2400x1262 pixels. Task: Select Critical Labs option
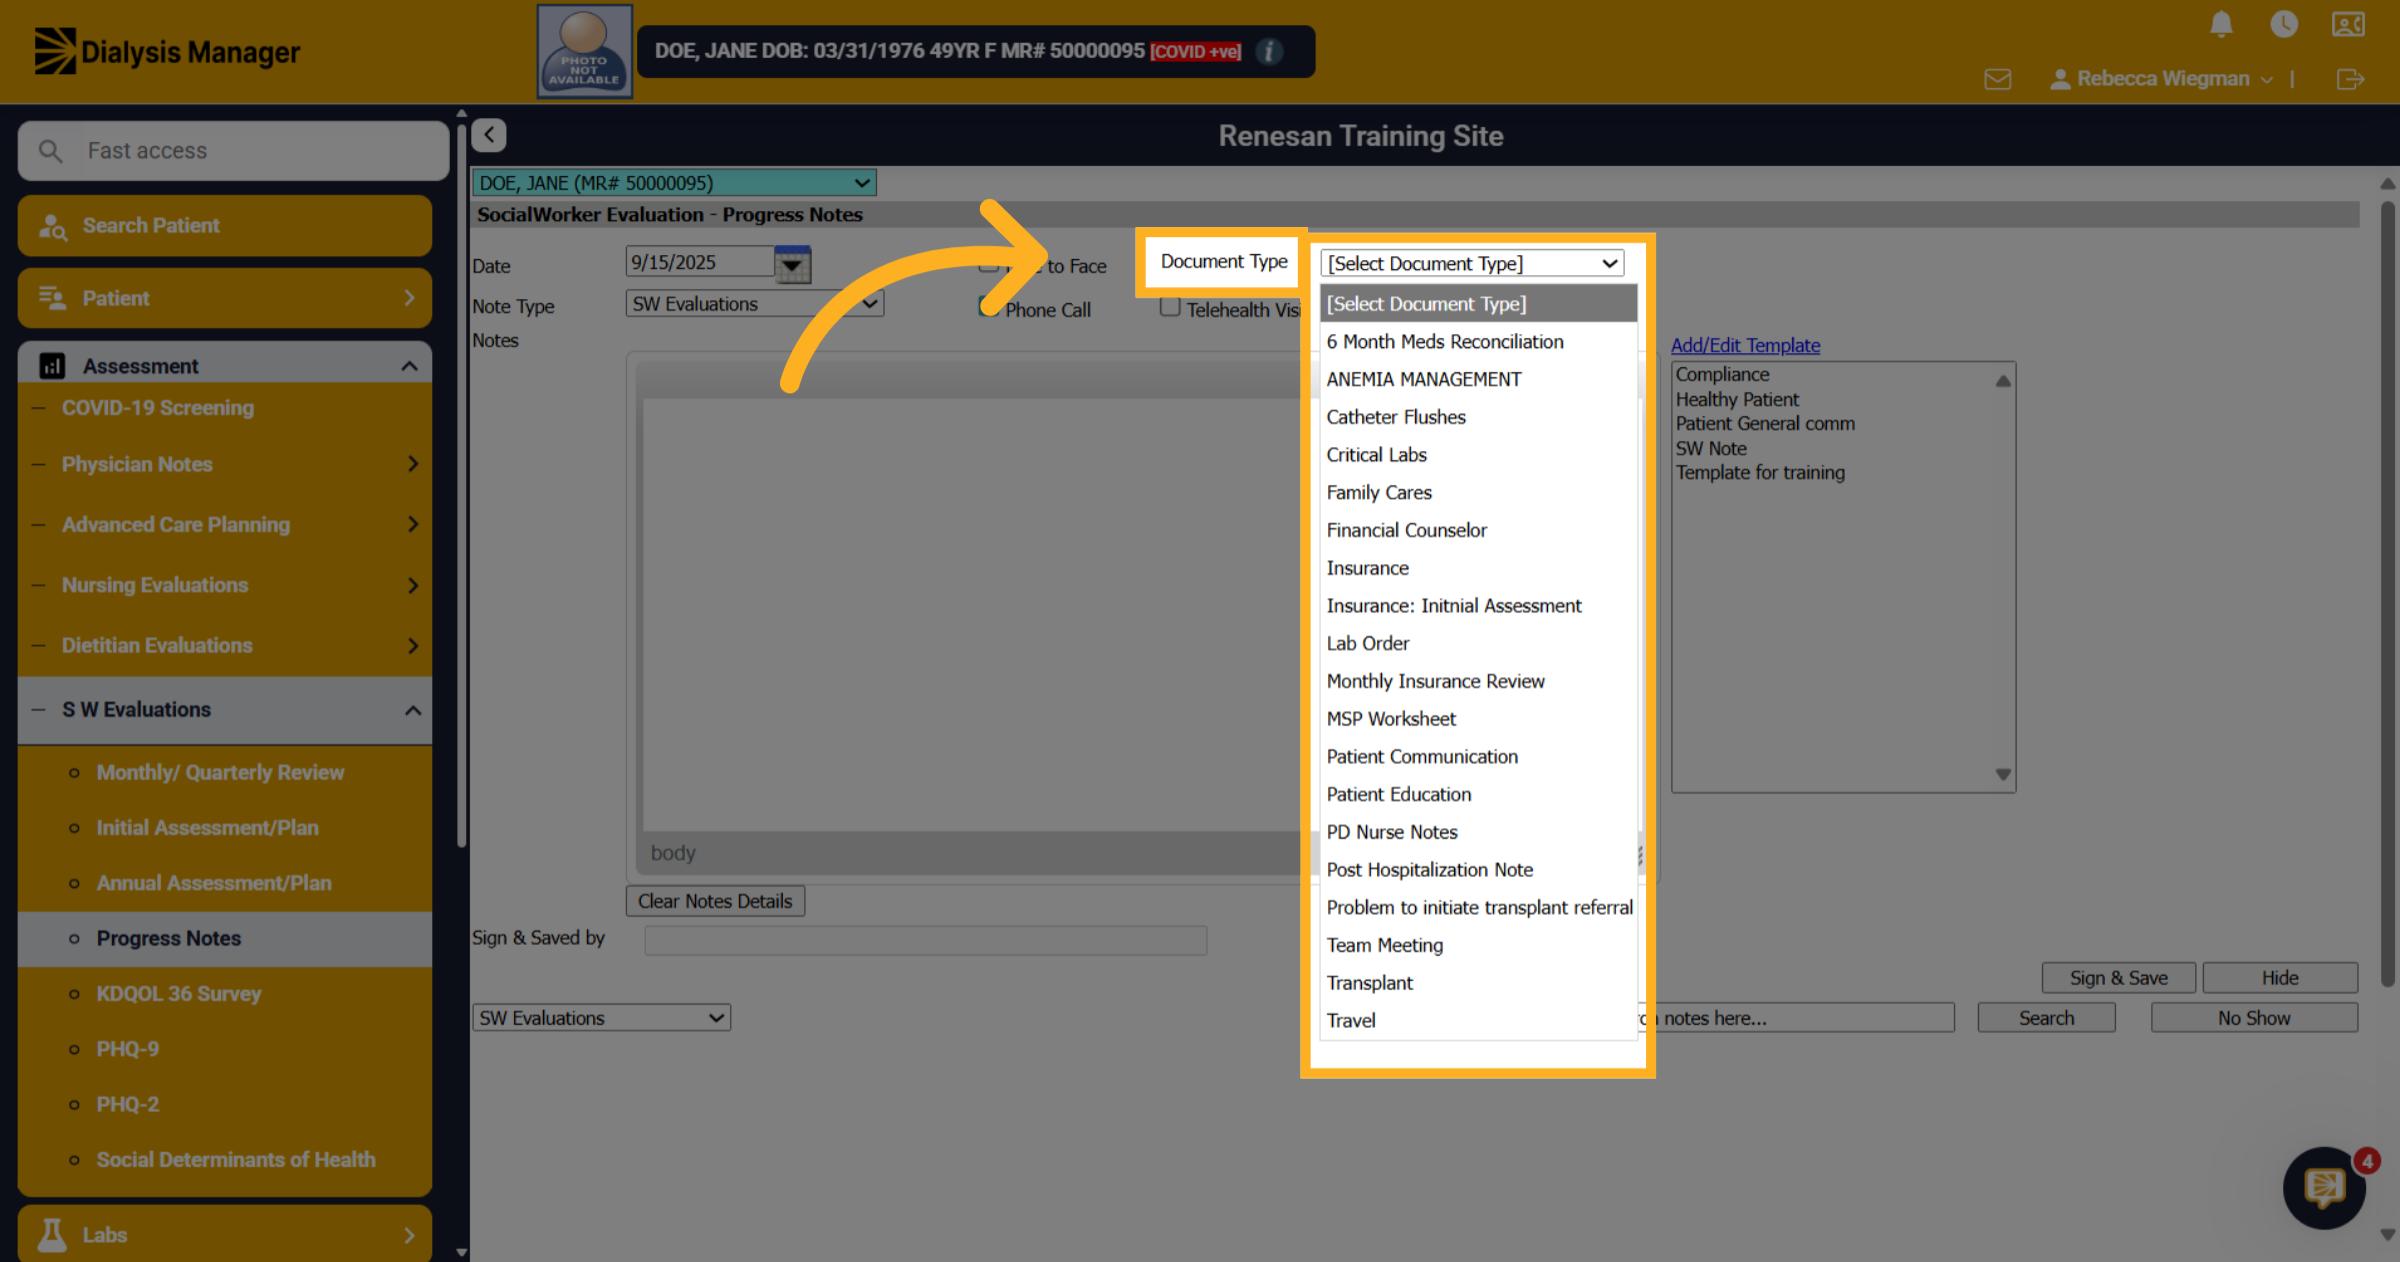pyautogui.click(x=1478, y=455)
